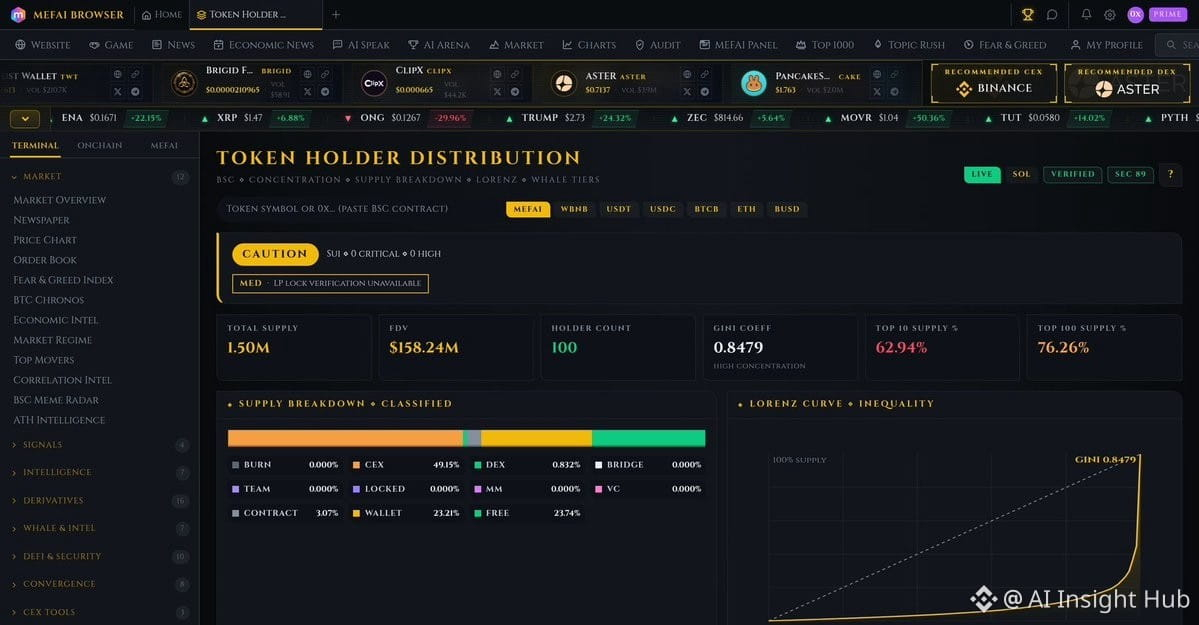This screenshot has height=625, width=1199.
Task: Open the AI Arena nav item
Action: 439,45
